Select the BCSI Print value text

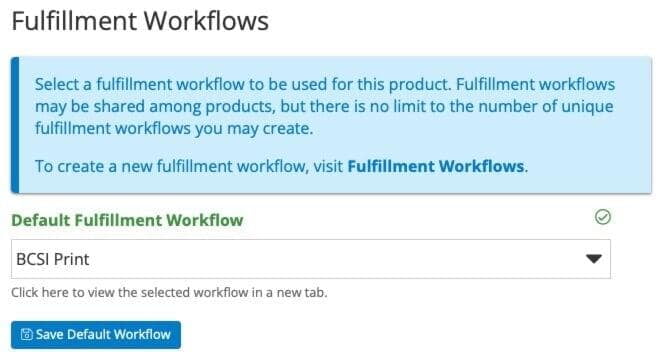[52, 259]
